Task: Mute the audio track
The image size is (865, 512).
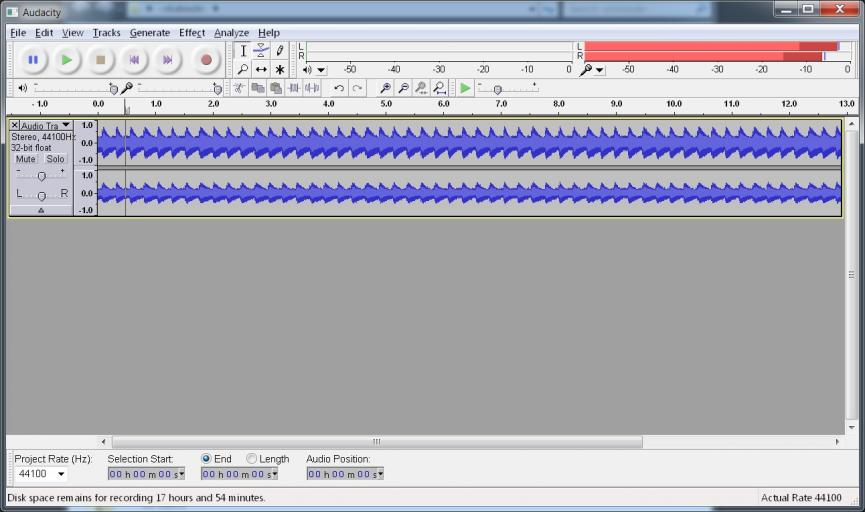Action: click(x=25, y=159)
